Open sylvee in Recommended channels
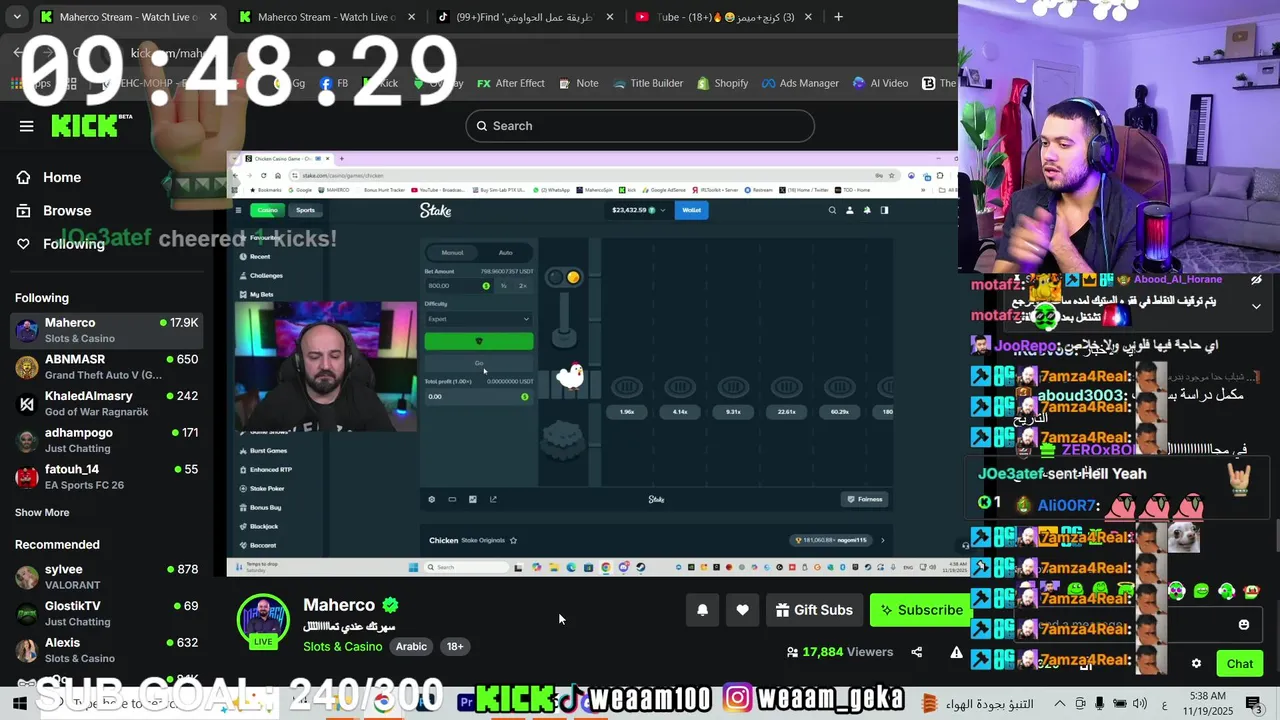Screen dimensions: 1280x720 tap(107, 576)
